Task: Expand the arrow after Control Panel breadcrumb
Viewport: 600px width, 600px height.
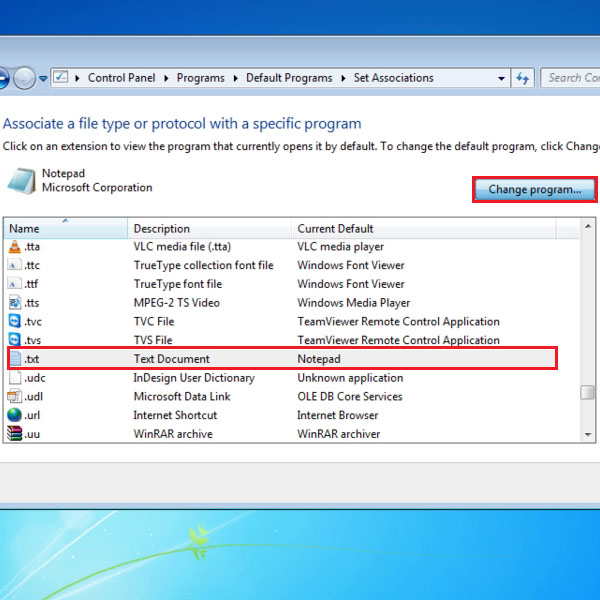Action: pyautogui.click(x=166, y=78)
